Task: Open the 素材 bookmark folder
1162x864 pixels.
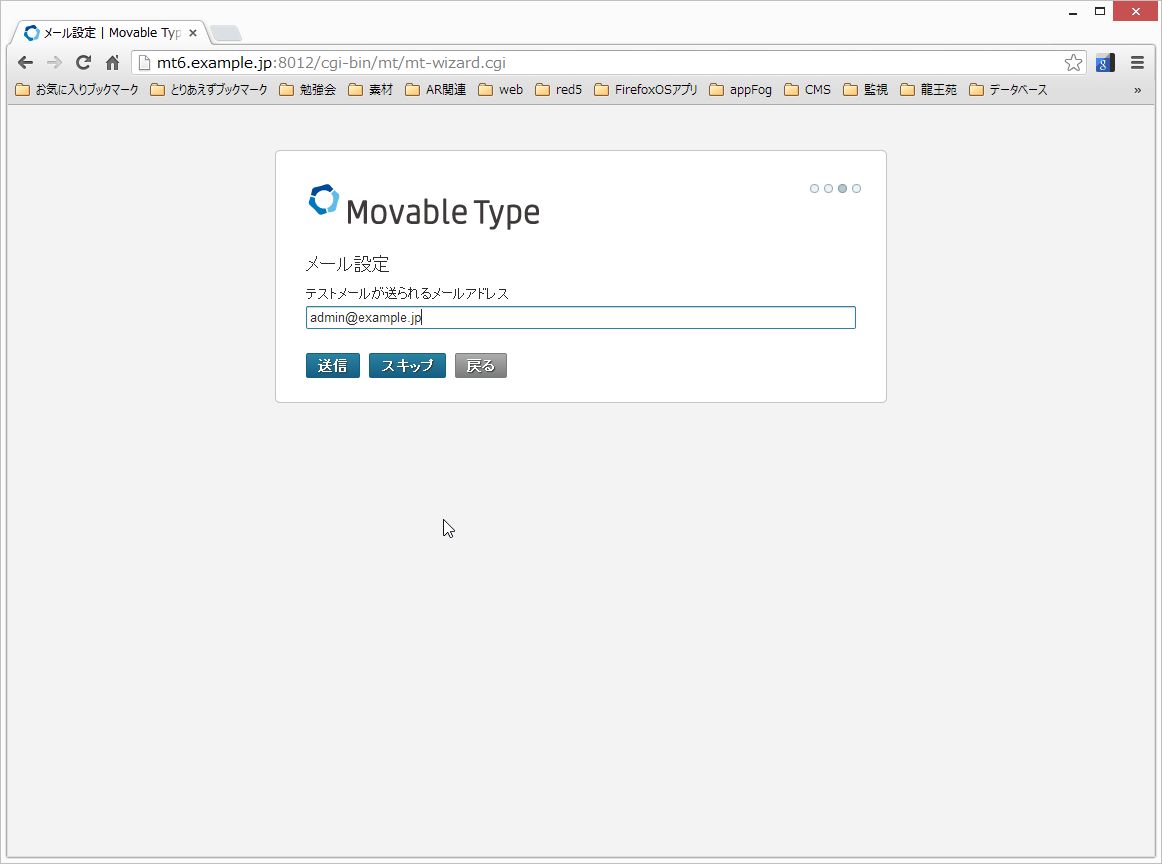Action: click(371, 90)
